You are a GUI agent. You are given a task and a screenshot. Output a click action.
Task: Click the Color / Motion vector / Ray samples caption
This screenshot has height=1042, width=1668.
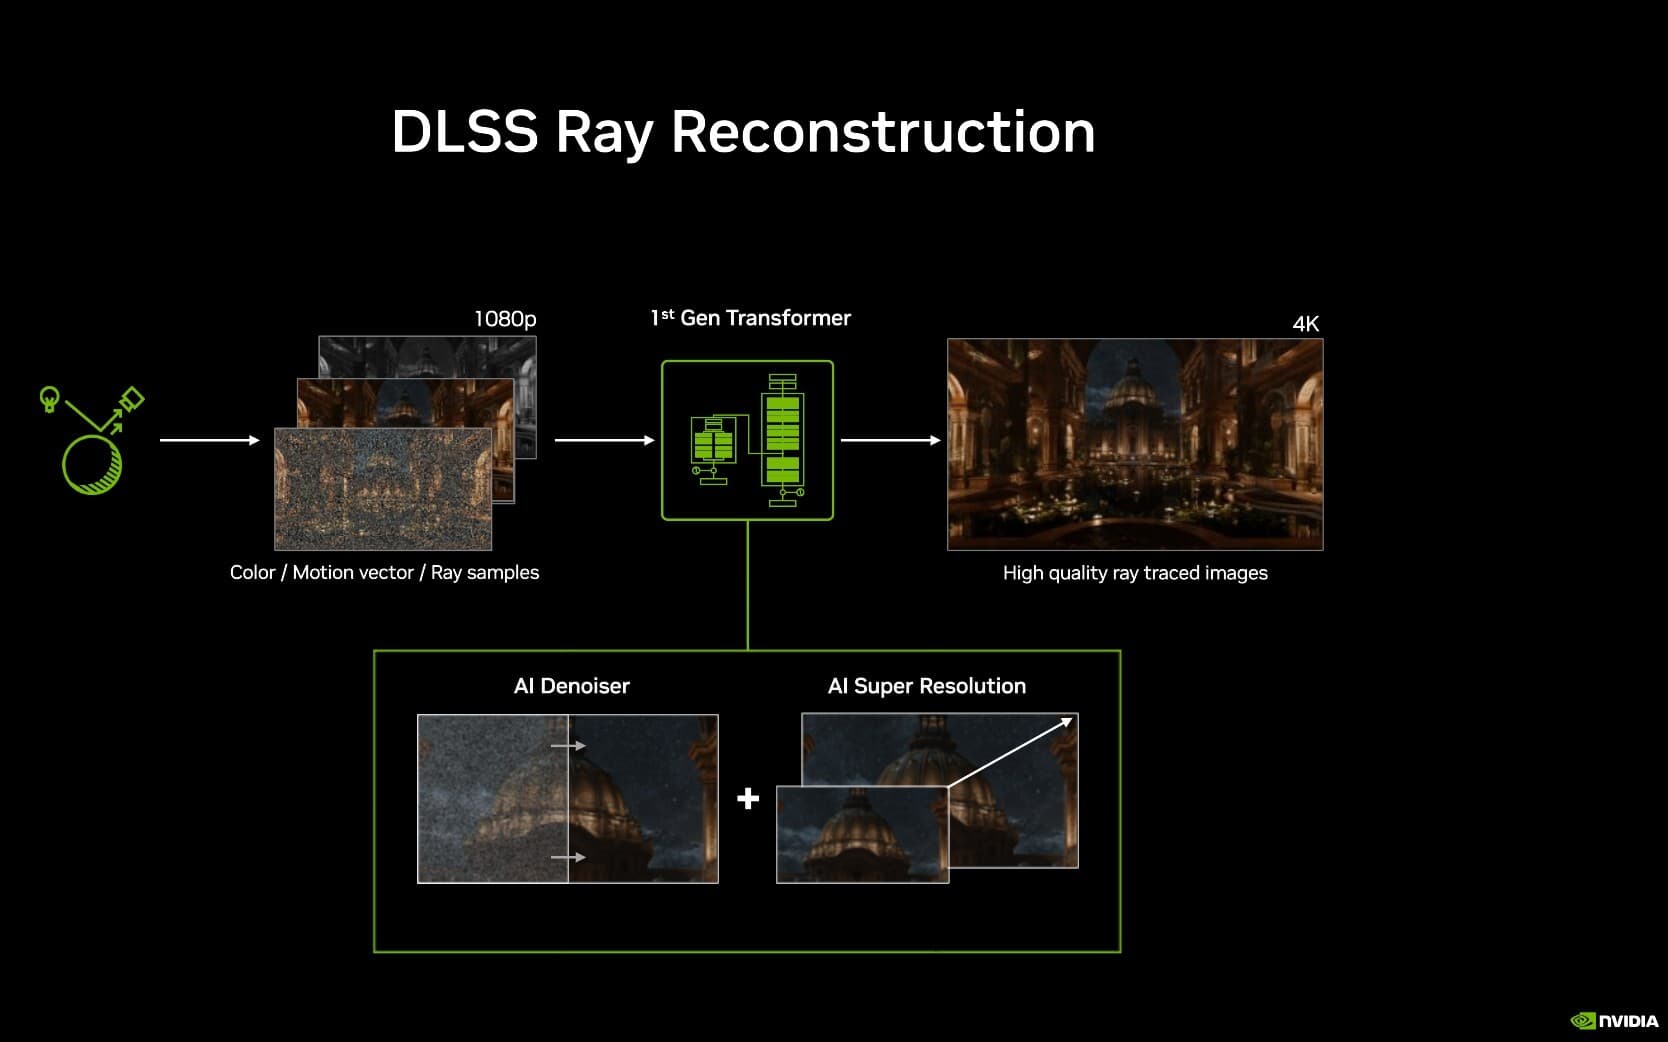[x=384, y=572]
